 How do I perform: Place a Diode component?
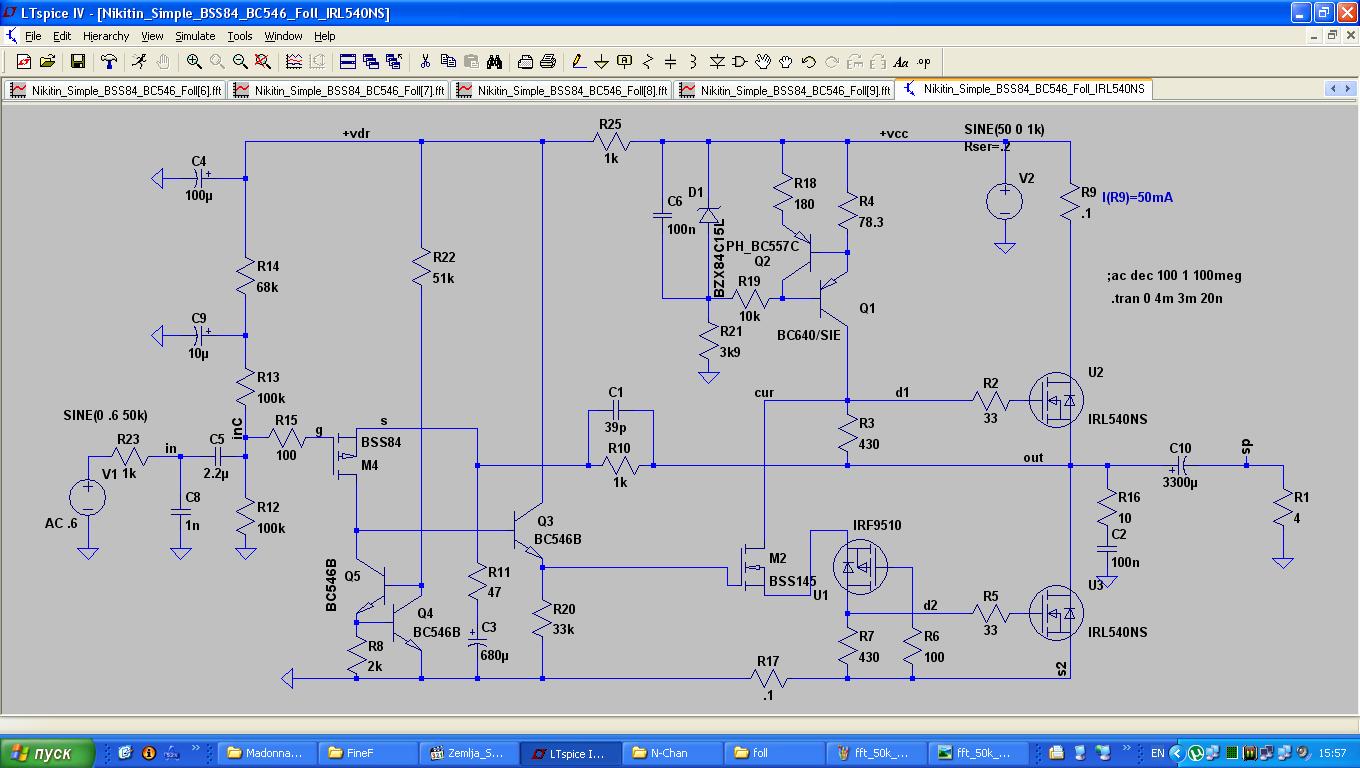[x=717, y=62]
